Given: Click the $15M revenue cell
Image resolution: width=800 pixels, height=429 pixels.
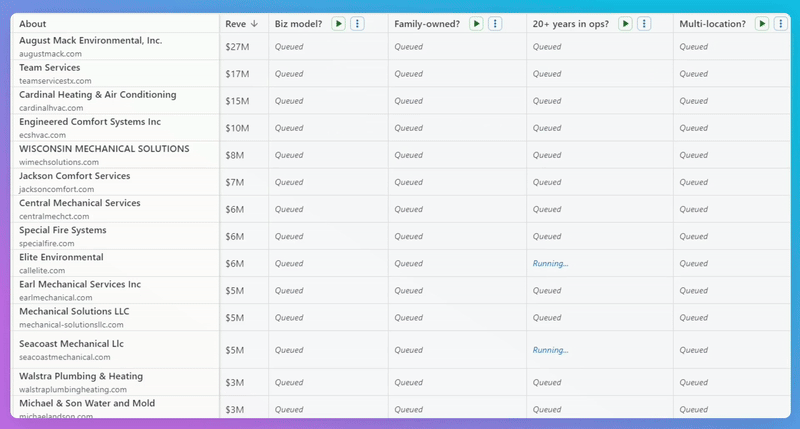Looking at the screenshot, I should (244, 100).
